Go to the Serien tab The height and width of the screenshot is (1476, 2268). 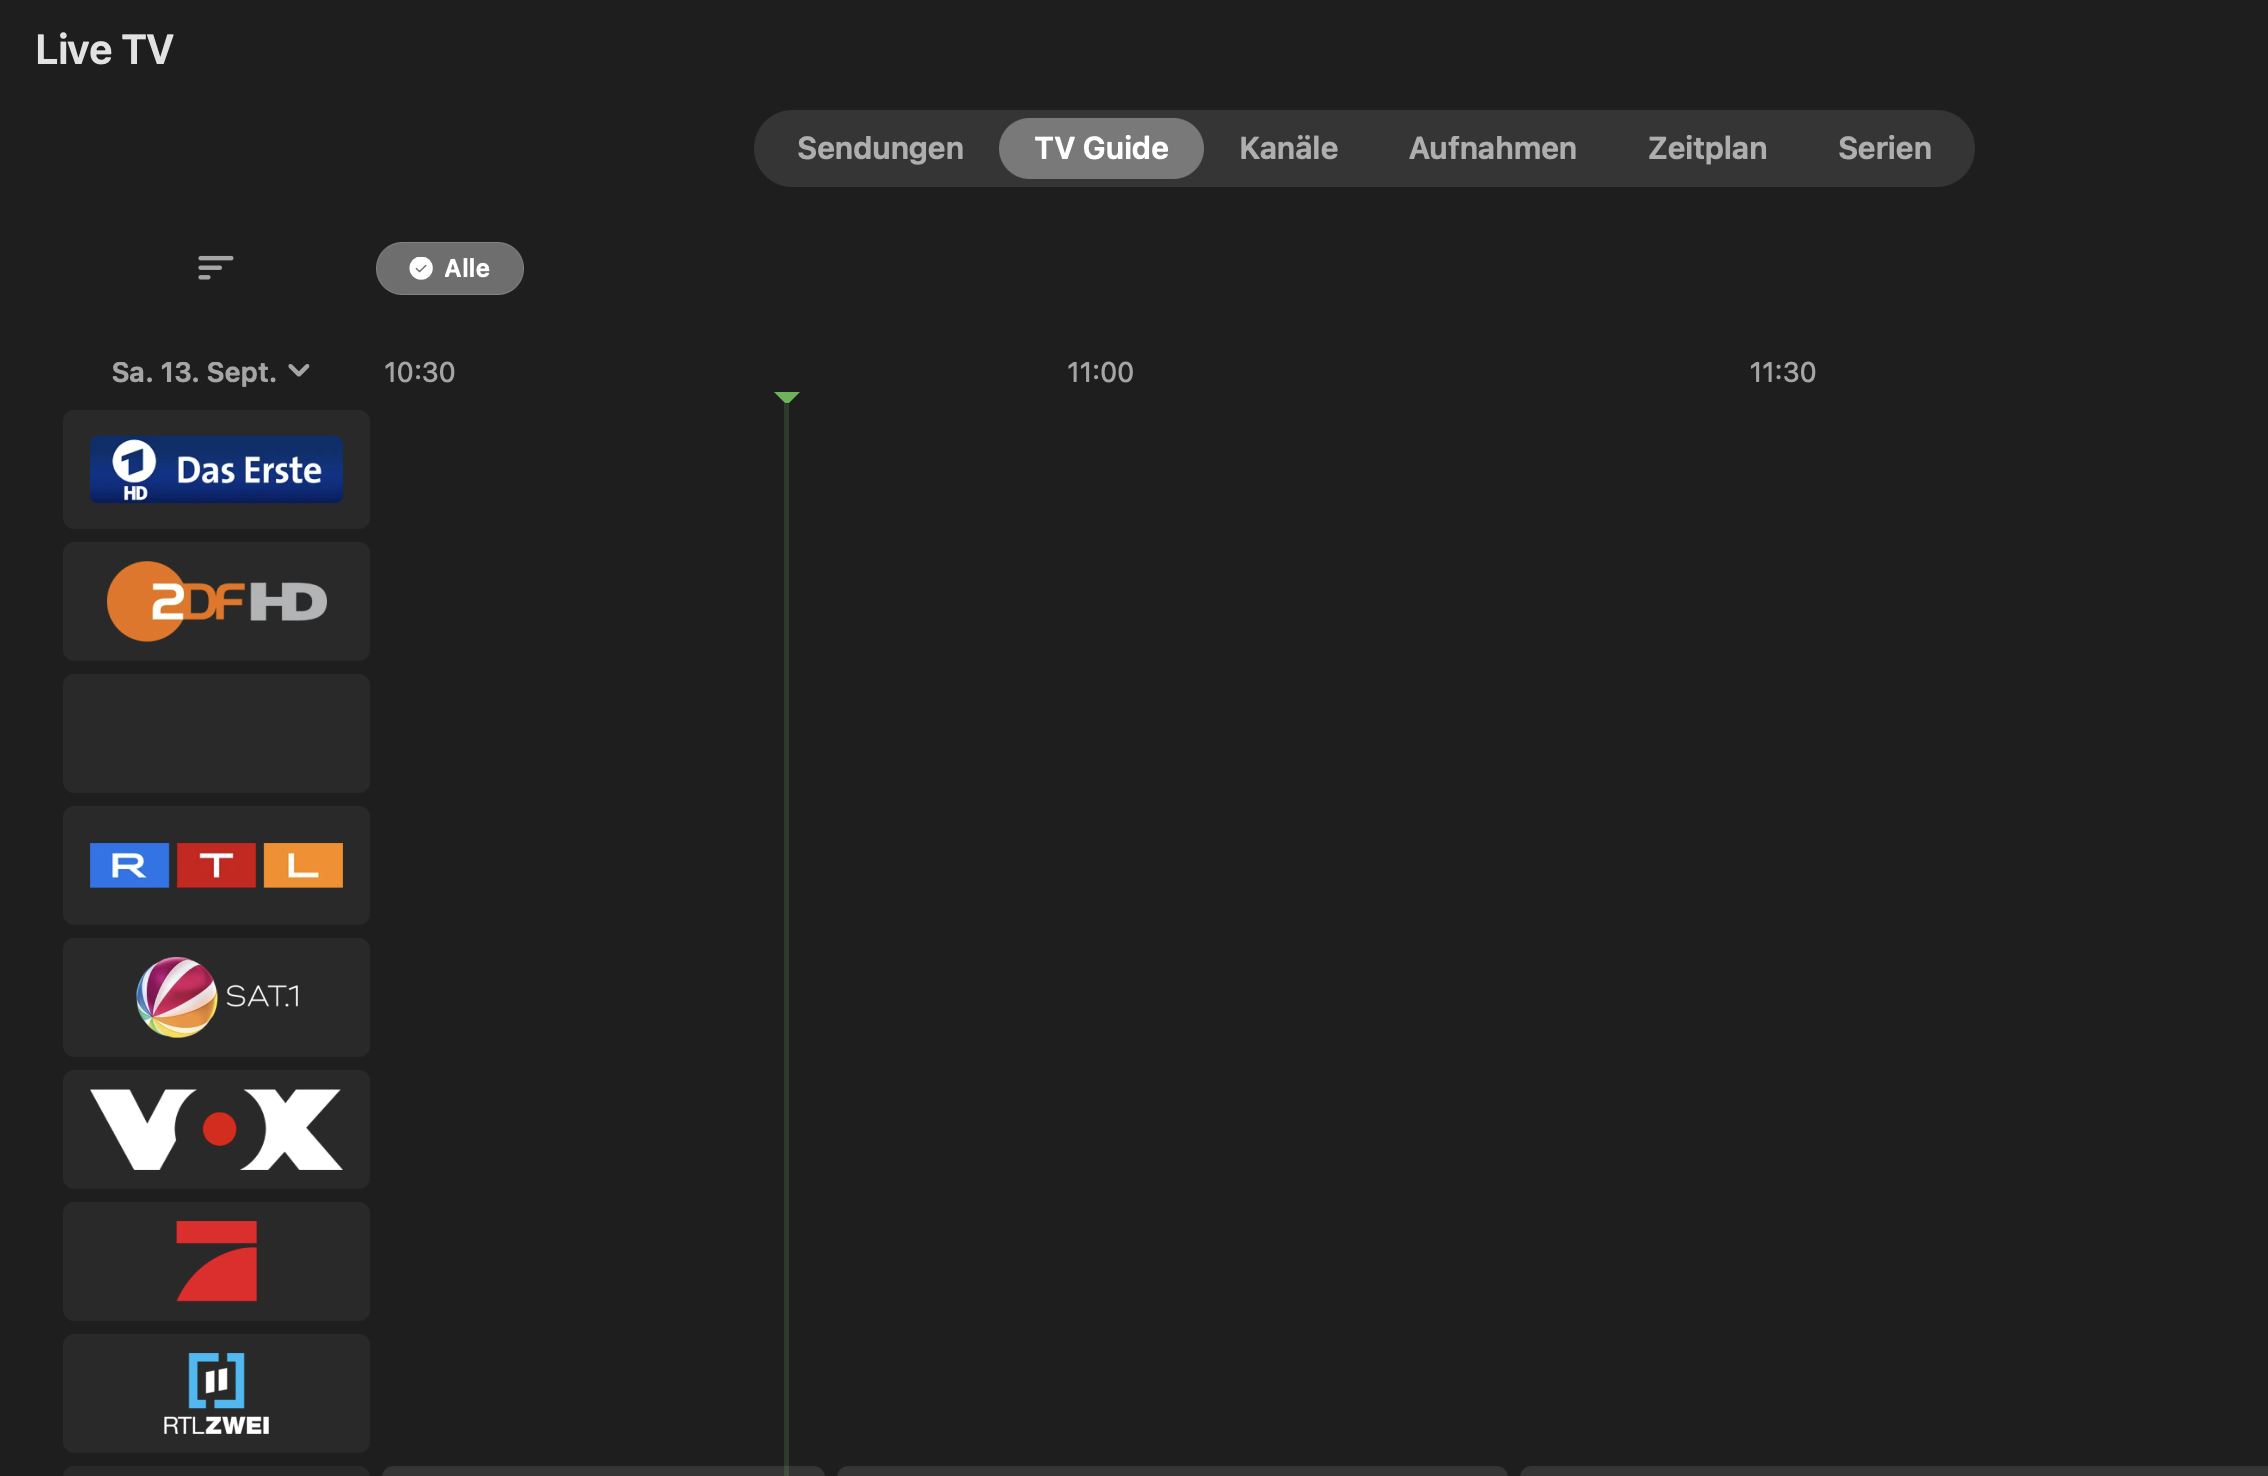point(1884,148)
